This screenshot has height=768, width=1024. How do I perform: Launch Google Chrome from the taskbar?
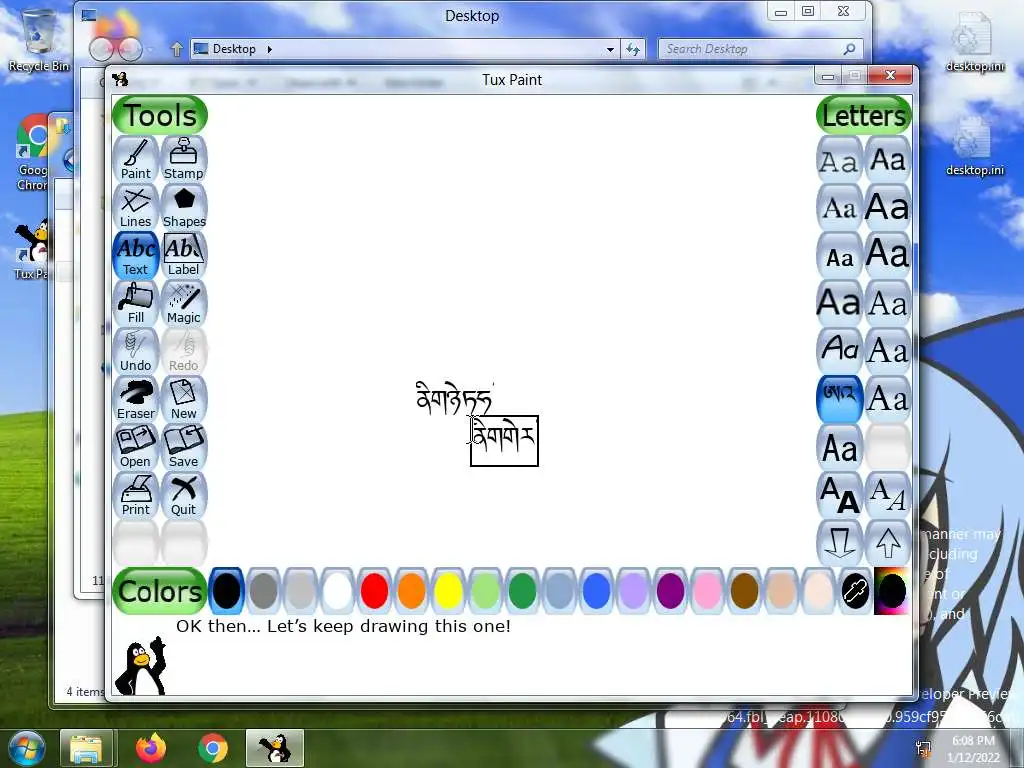tap(213, 748)
